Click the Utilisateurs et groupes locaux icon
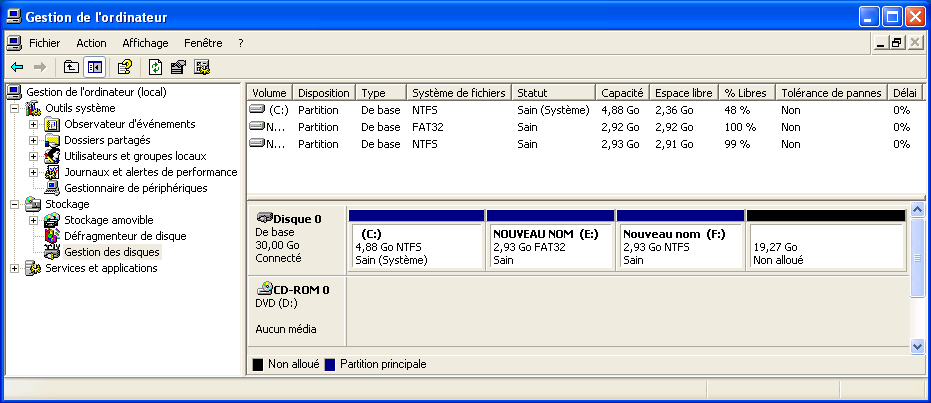 pyautogui.click(x=52, y=156)
